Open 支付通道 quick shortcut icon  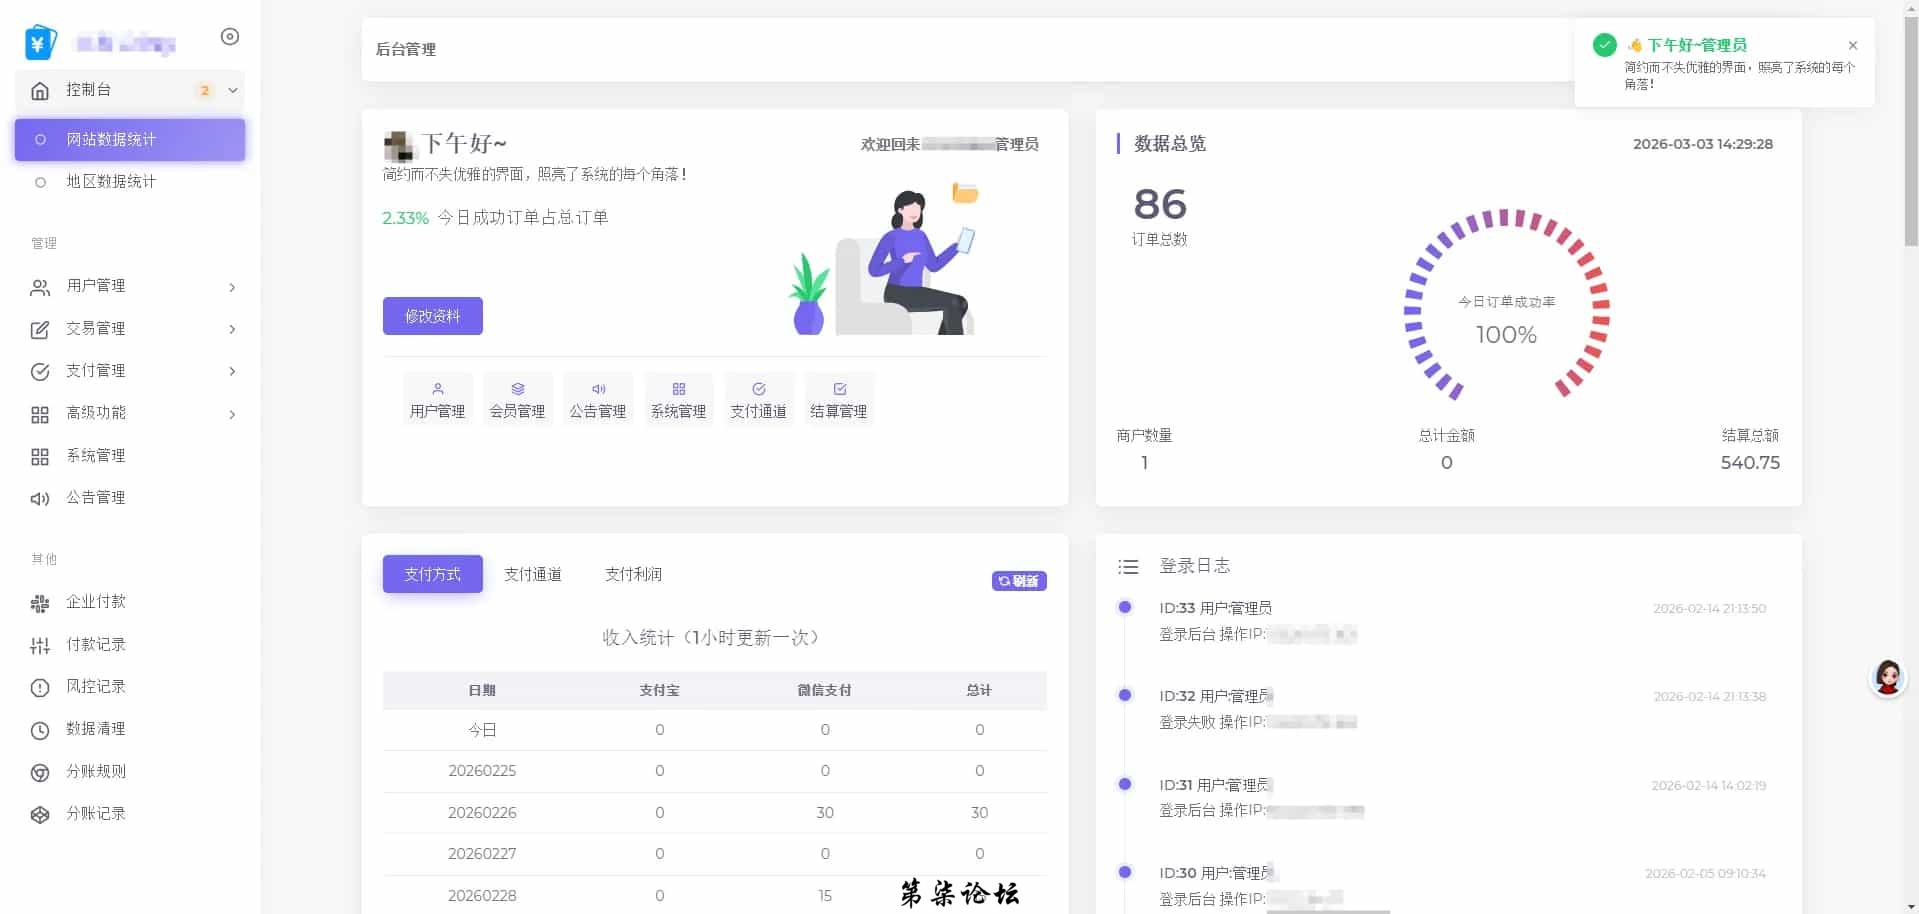(758, 390)
